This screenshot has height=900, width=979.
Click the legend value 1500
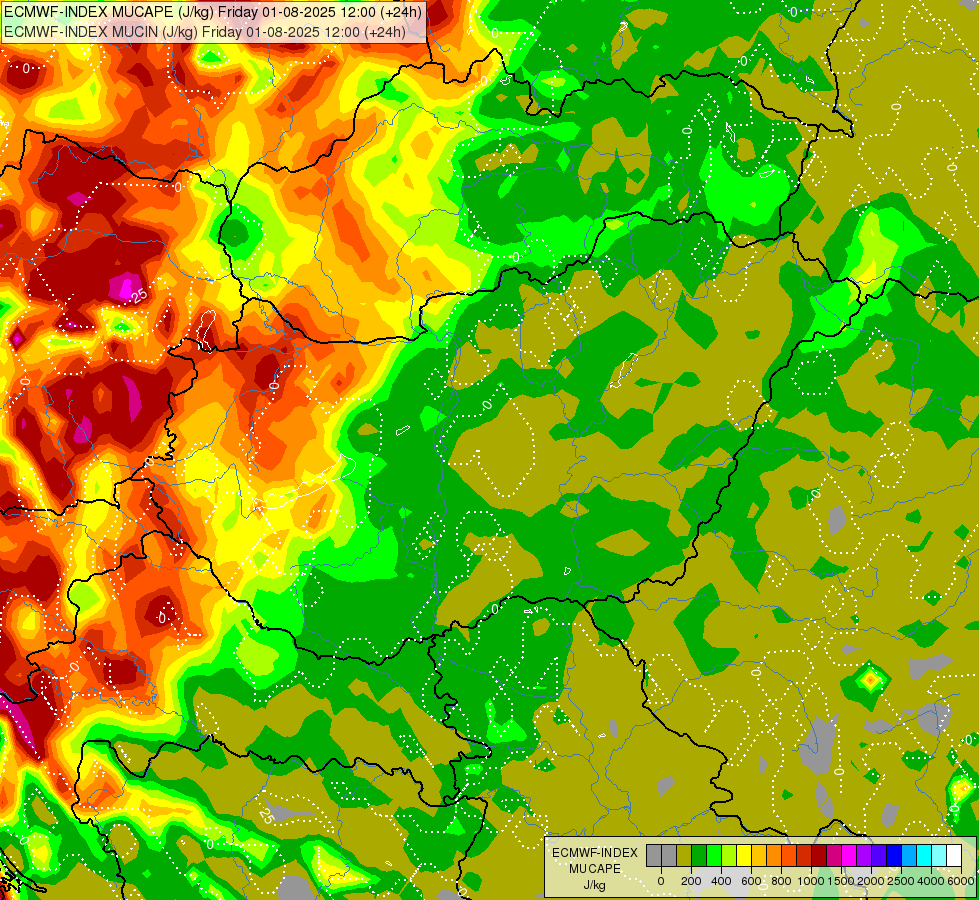click(841, 881)
